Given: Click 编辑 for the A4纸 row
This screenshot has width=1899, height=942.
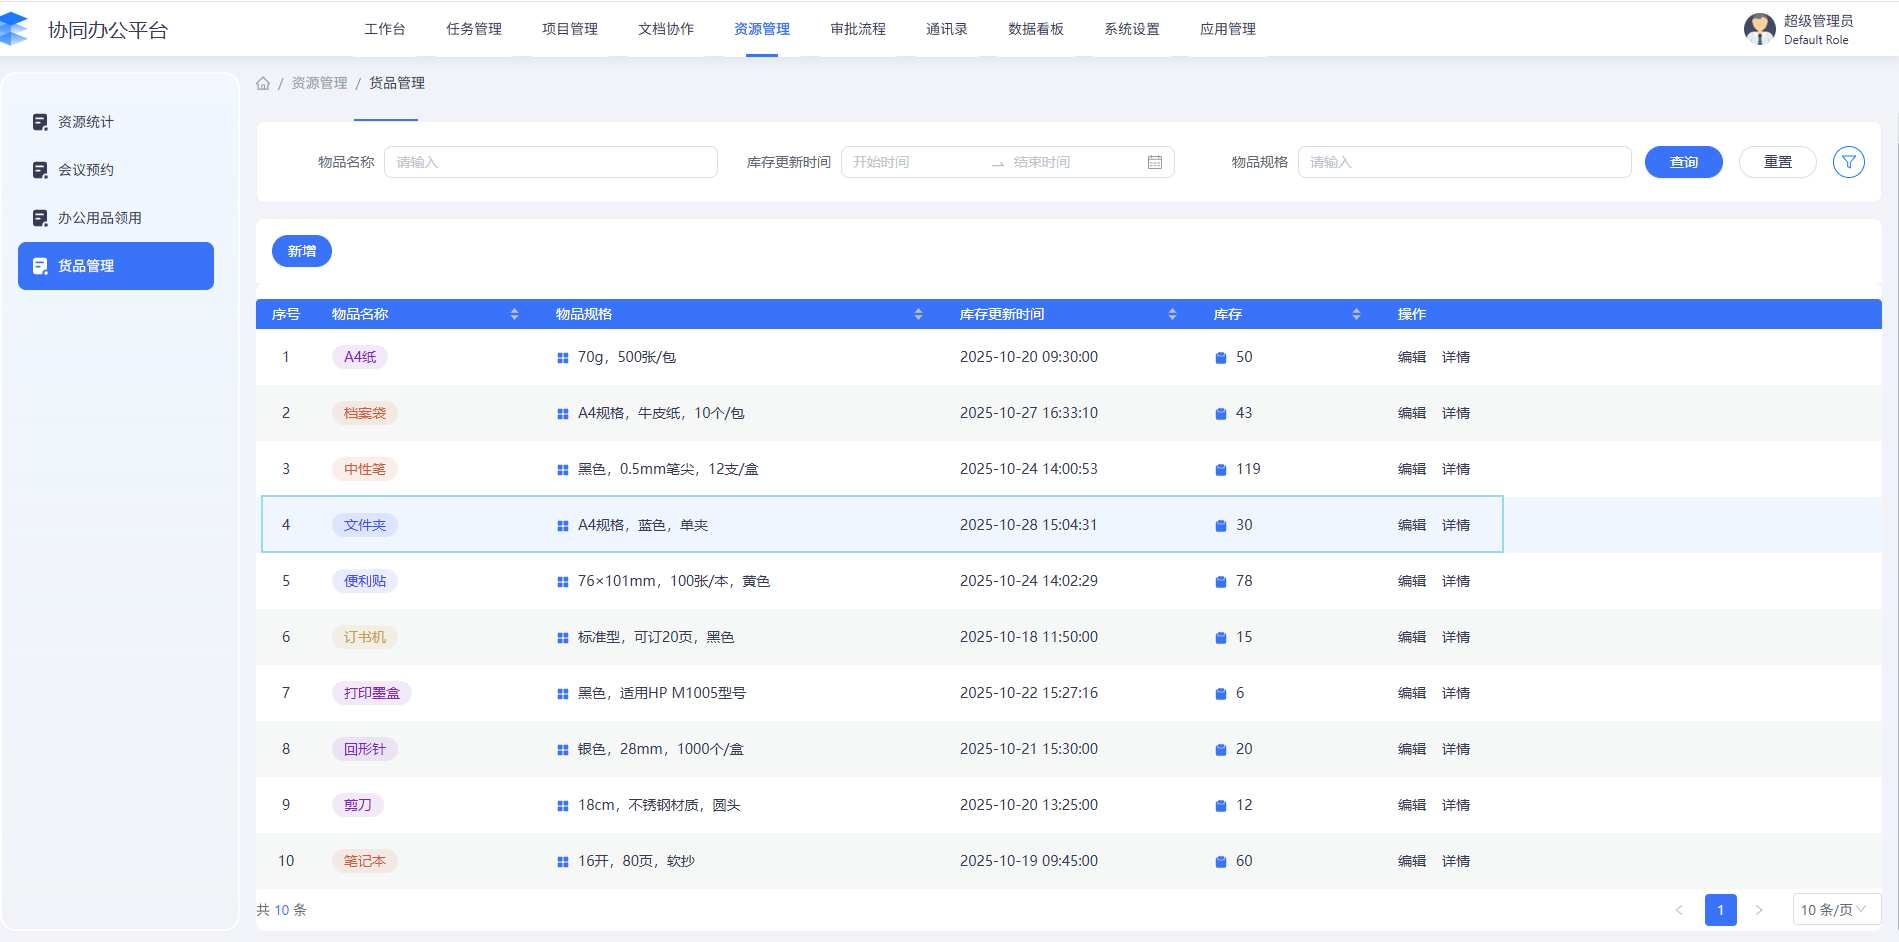Looking at the screenshot, I should tap(1411, 357).
